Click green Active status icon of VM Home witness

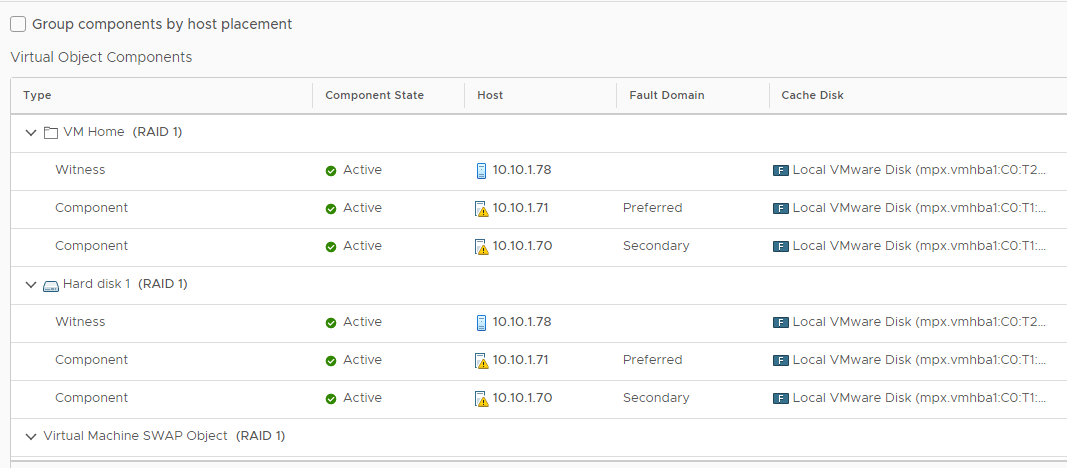(331, 170)
